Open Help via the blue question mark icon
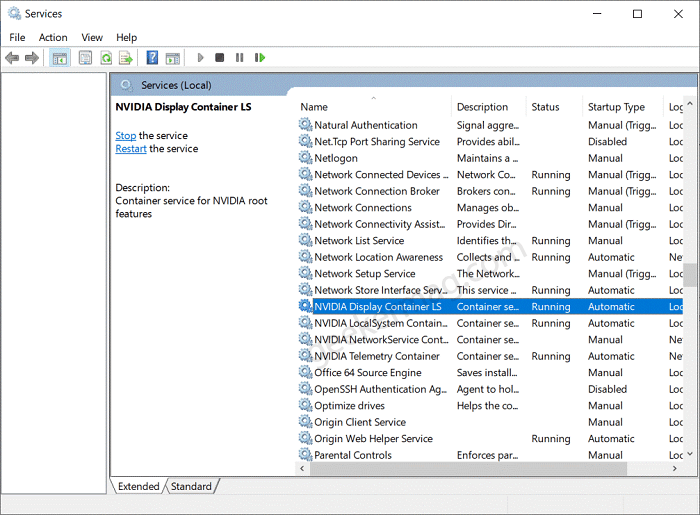The height and width of the screenshot is (515, 700). coord(152,58)
